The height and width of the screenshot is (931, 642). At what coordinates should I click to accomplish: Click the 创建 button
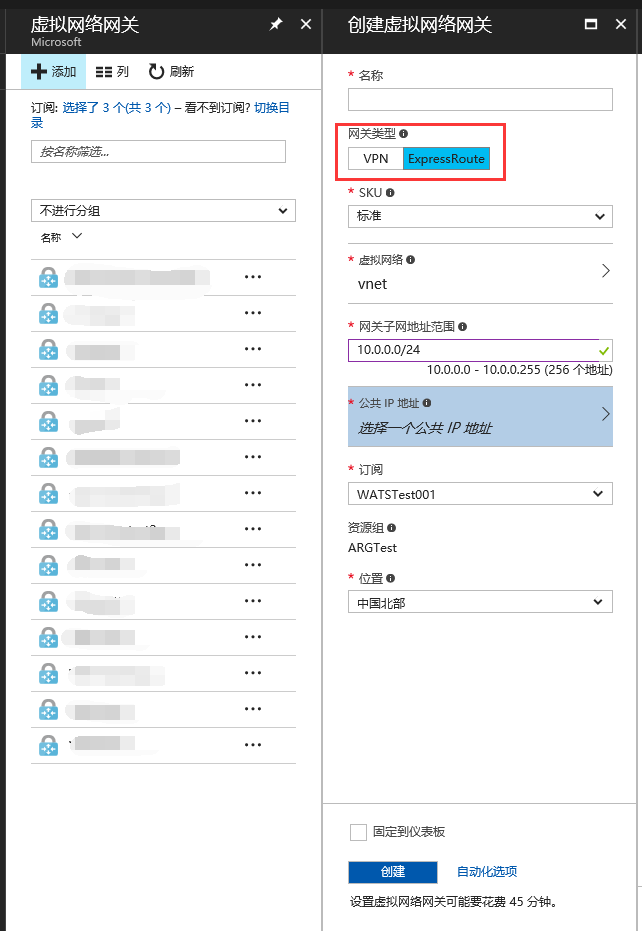pyautogui.click(x=393, y=872)
